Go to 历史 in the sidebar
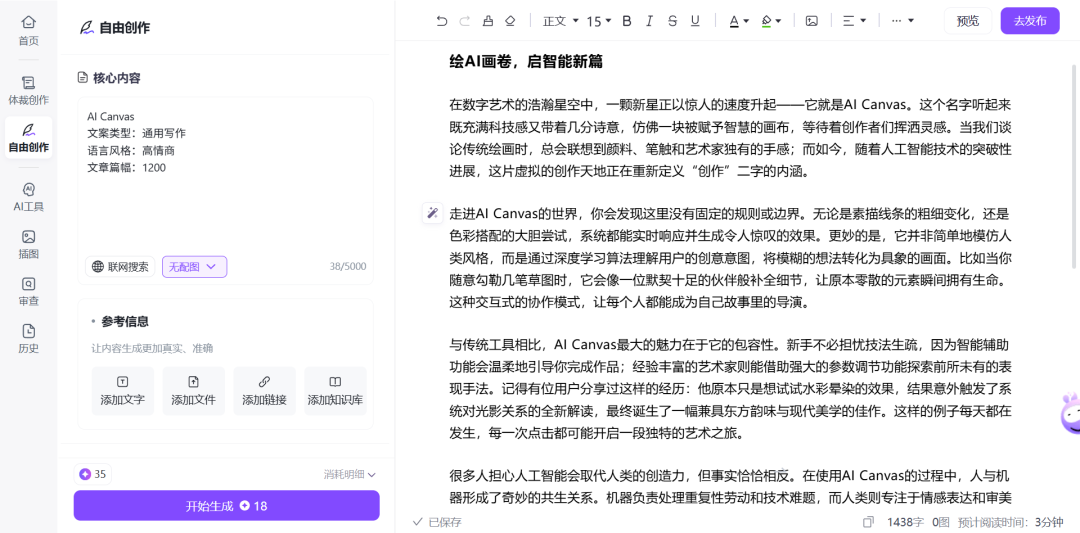The image size is (1080, 533). click(x=28, y=338)
